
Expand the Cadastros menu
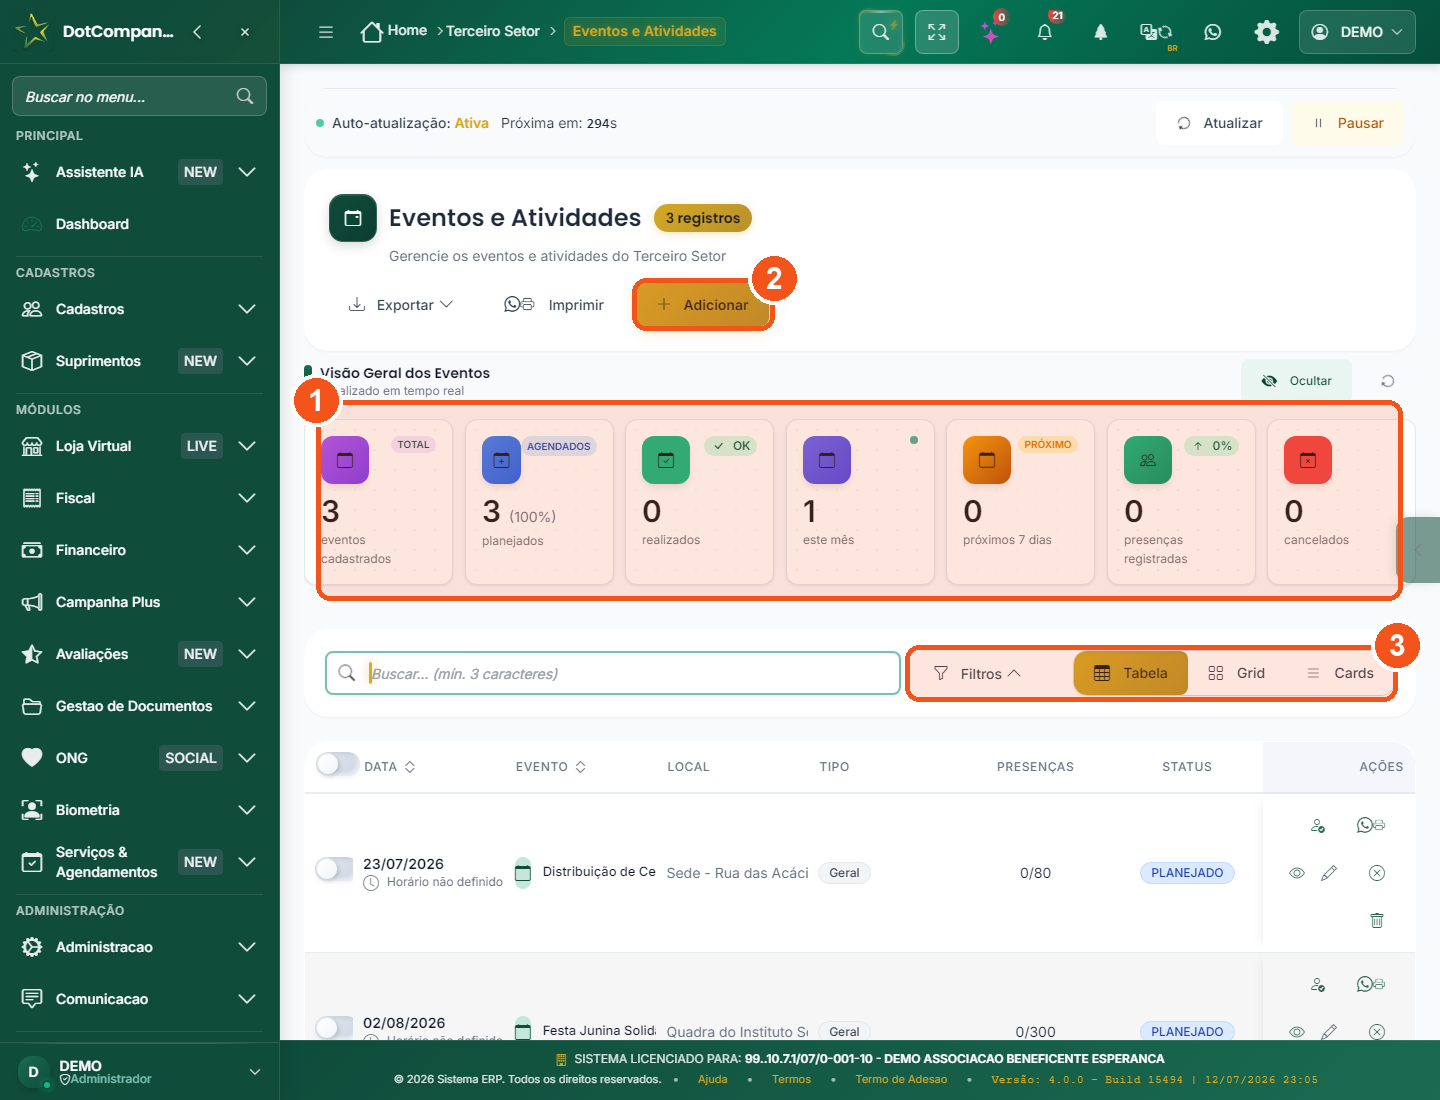point(139,309)
